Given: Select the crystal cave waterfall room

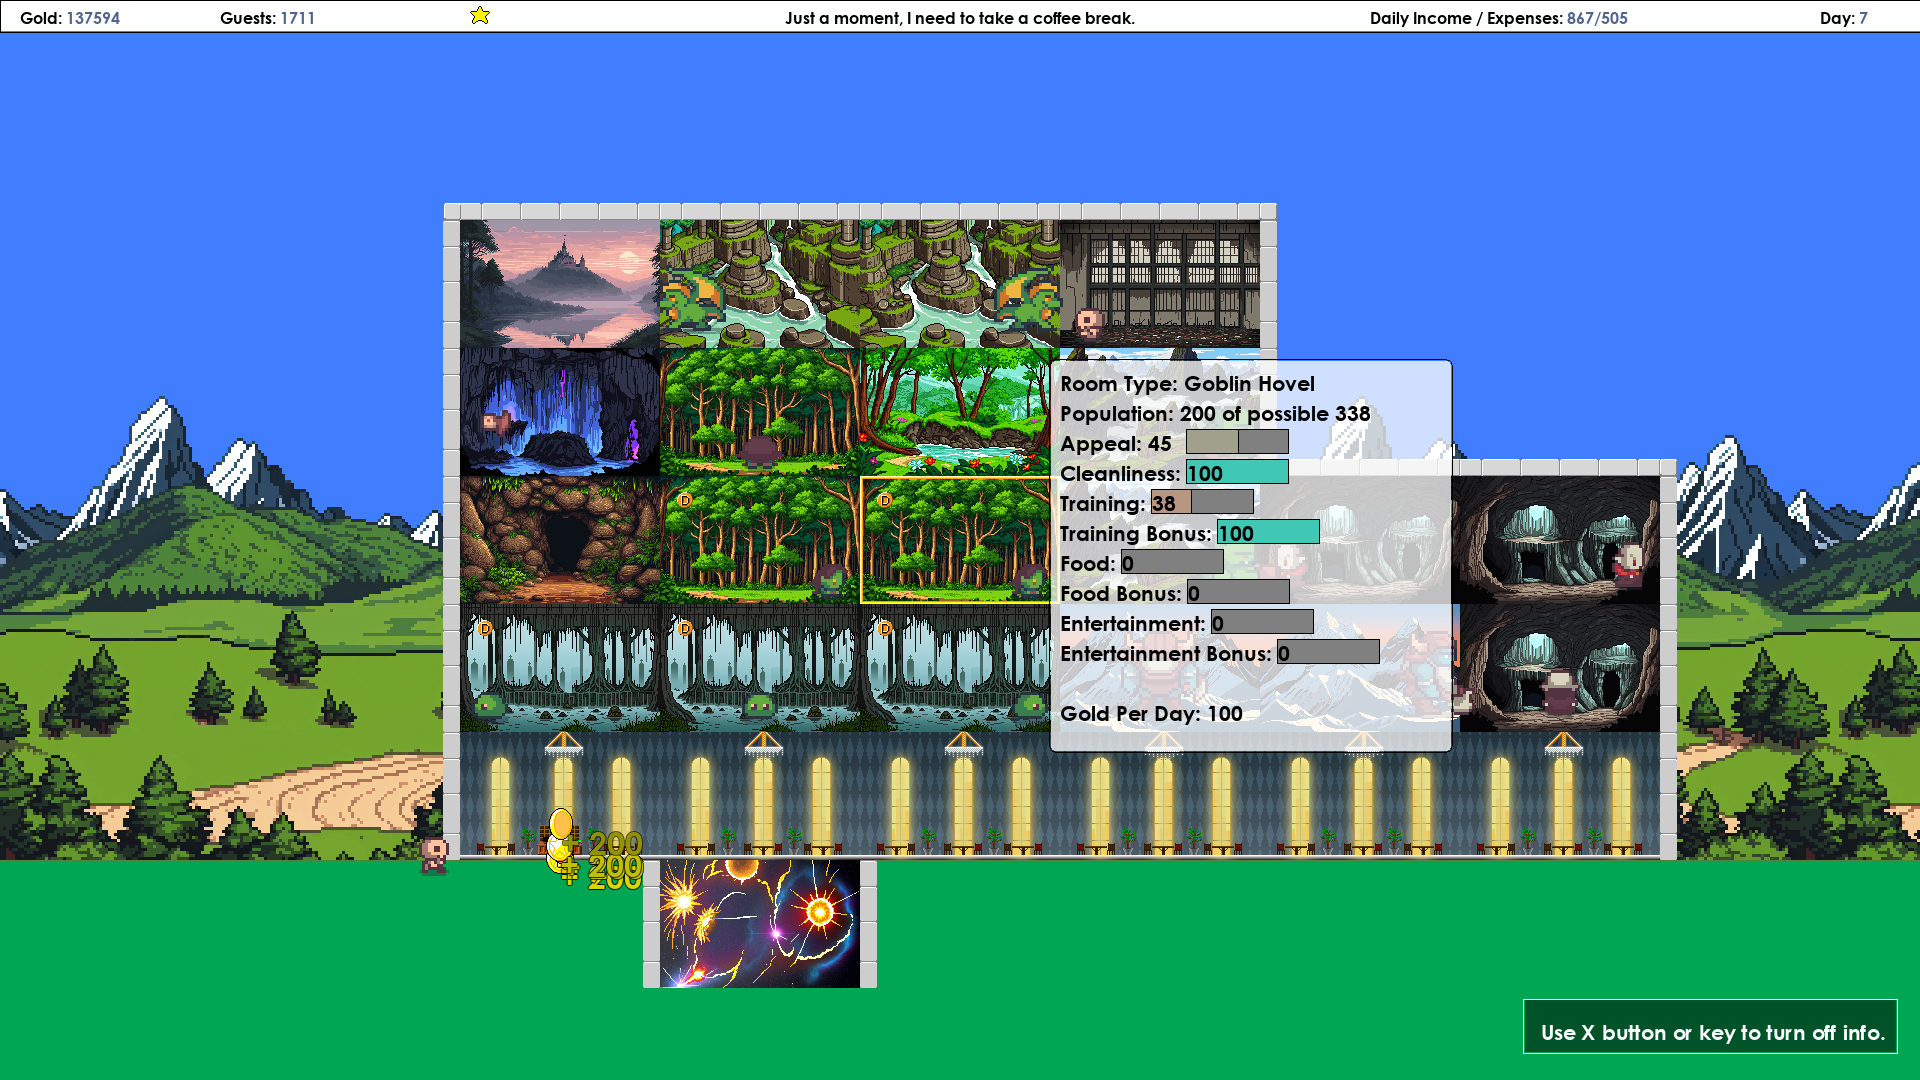Looking at the screenshot, I should point(560,412).
